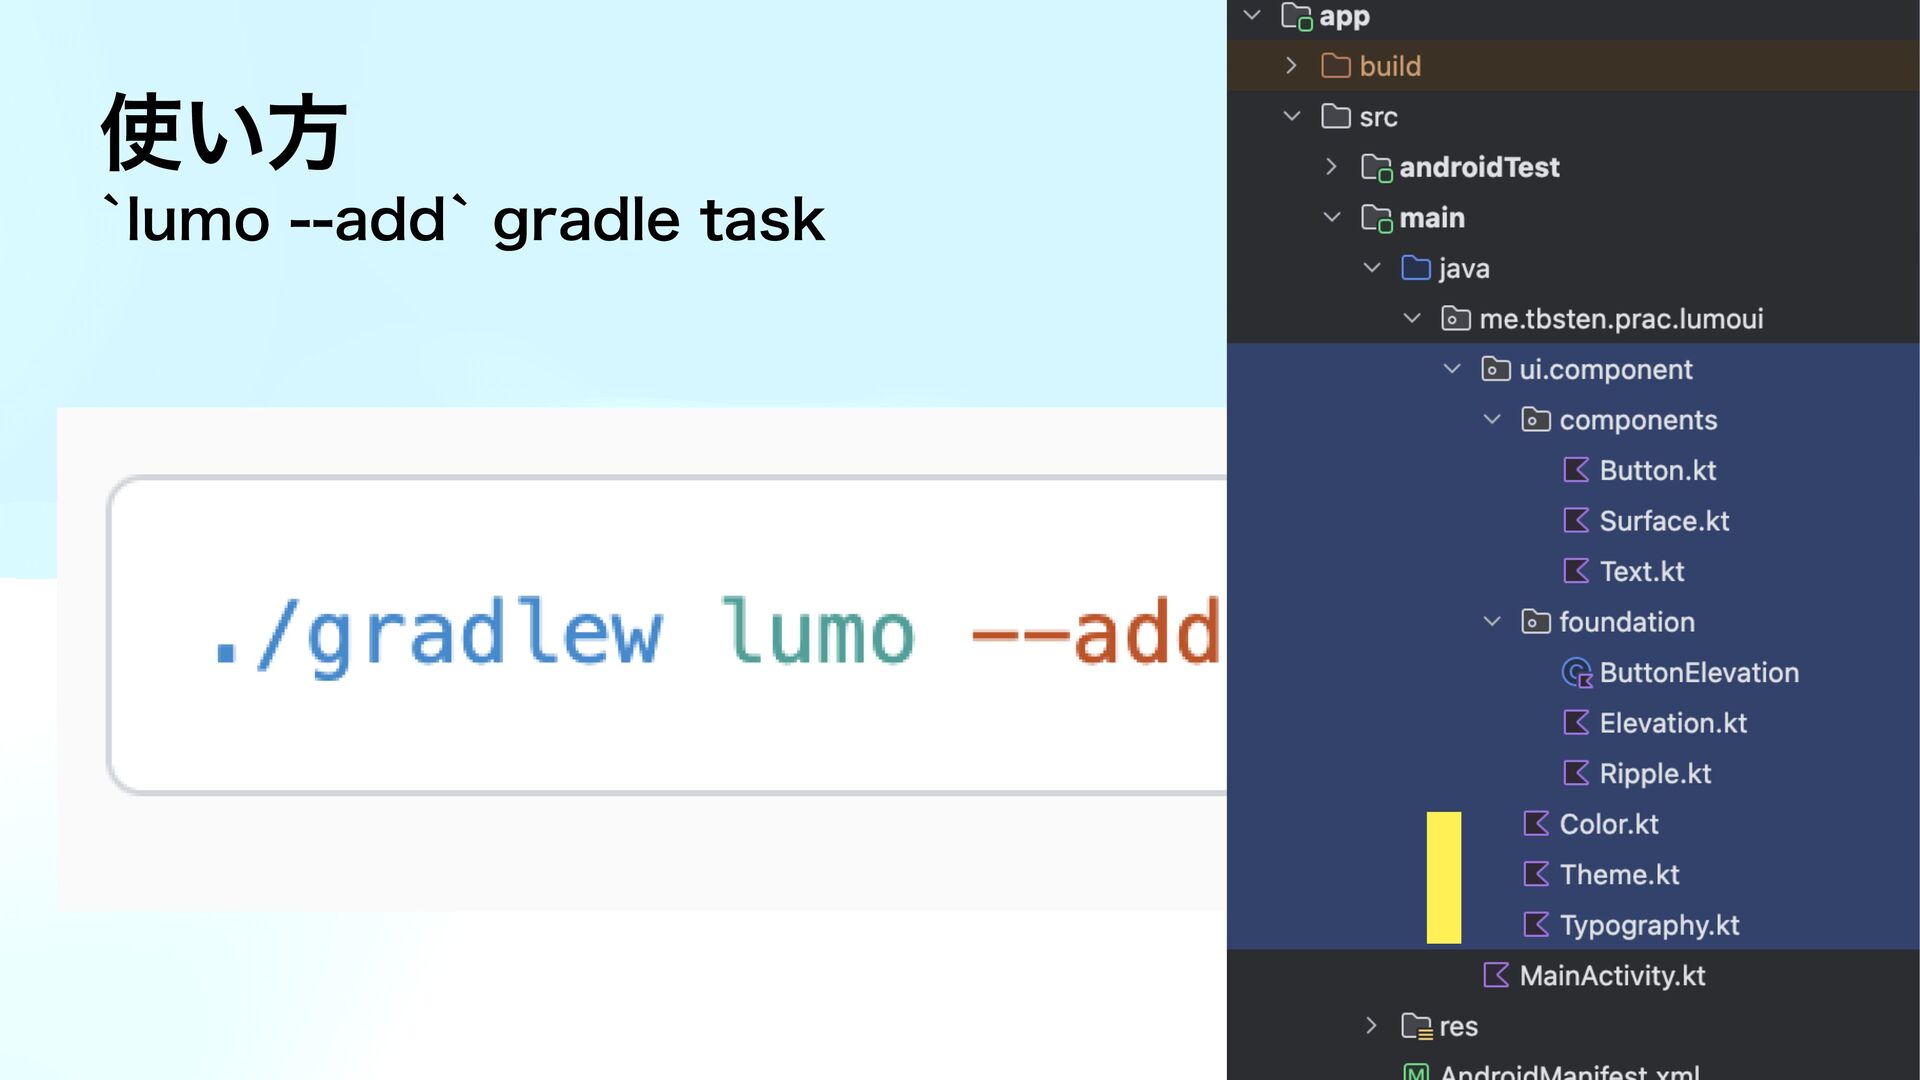The height and width of the screenshot is (1080, 1920).
Task: Expand the build folder chevron
Action: pyautogui.click(x=1291, y=66)
